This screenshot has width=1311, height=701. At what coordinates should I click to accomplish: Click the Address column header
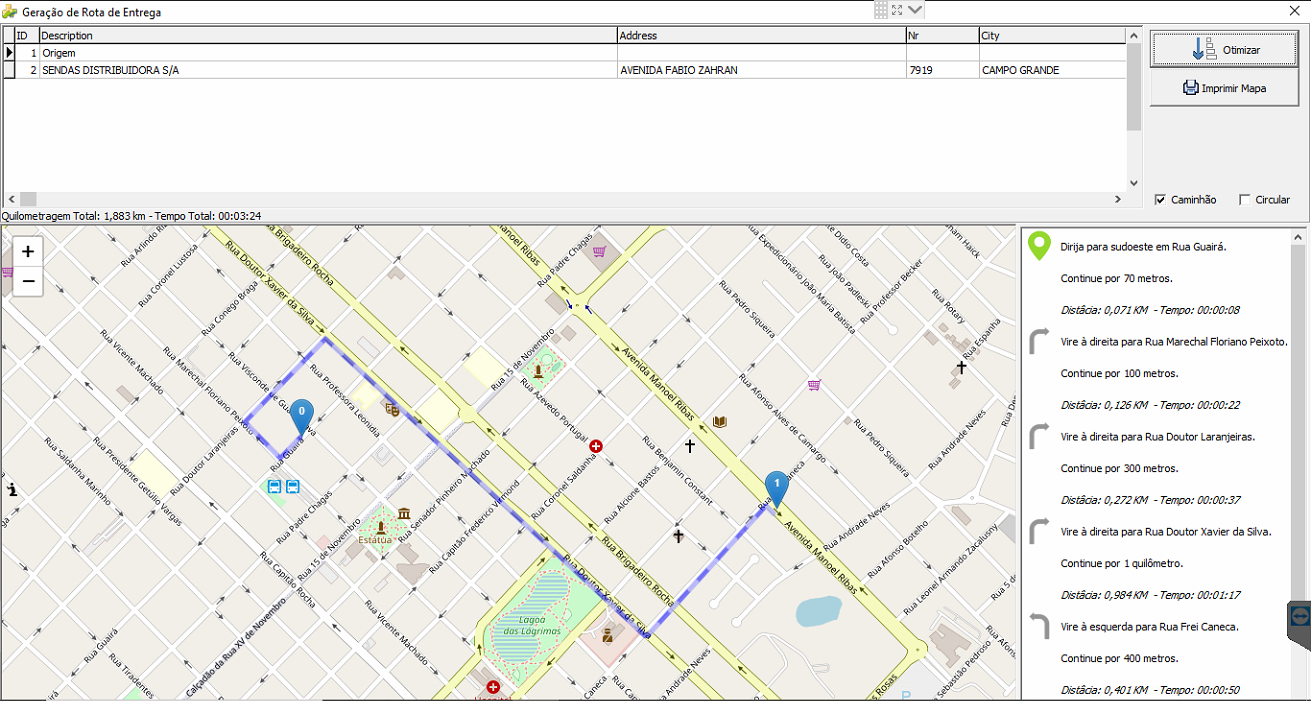(x=761, y=35)
